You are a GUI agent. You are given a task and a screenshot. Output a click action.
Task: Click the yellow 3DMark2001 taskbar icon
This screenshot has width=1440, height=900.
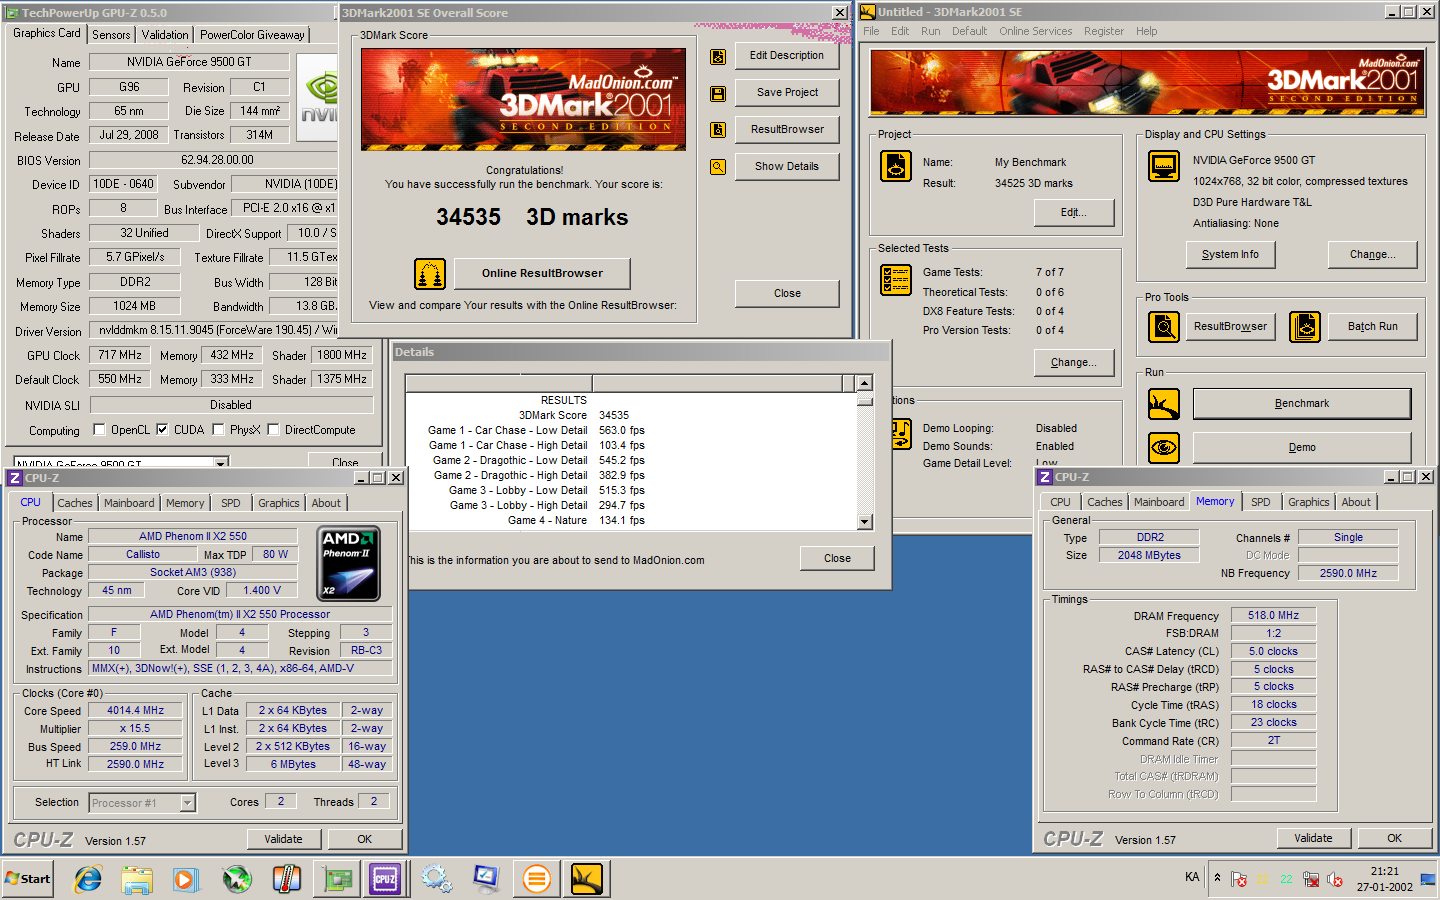[587, 879]
